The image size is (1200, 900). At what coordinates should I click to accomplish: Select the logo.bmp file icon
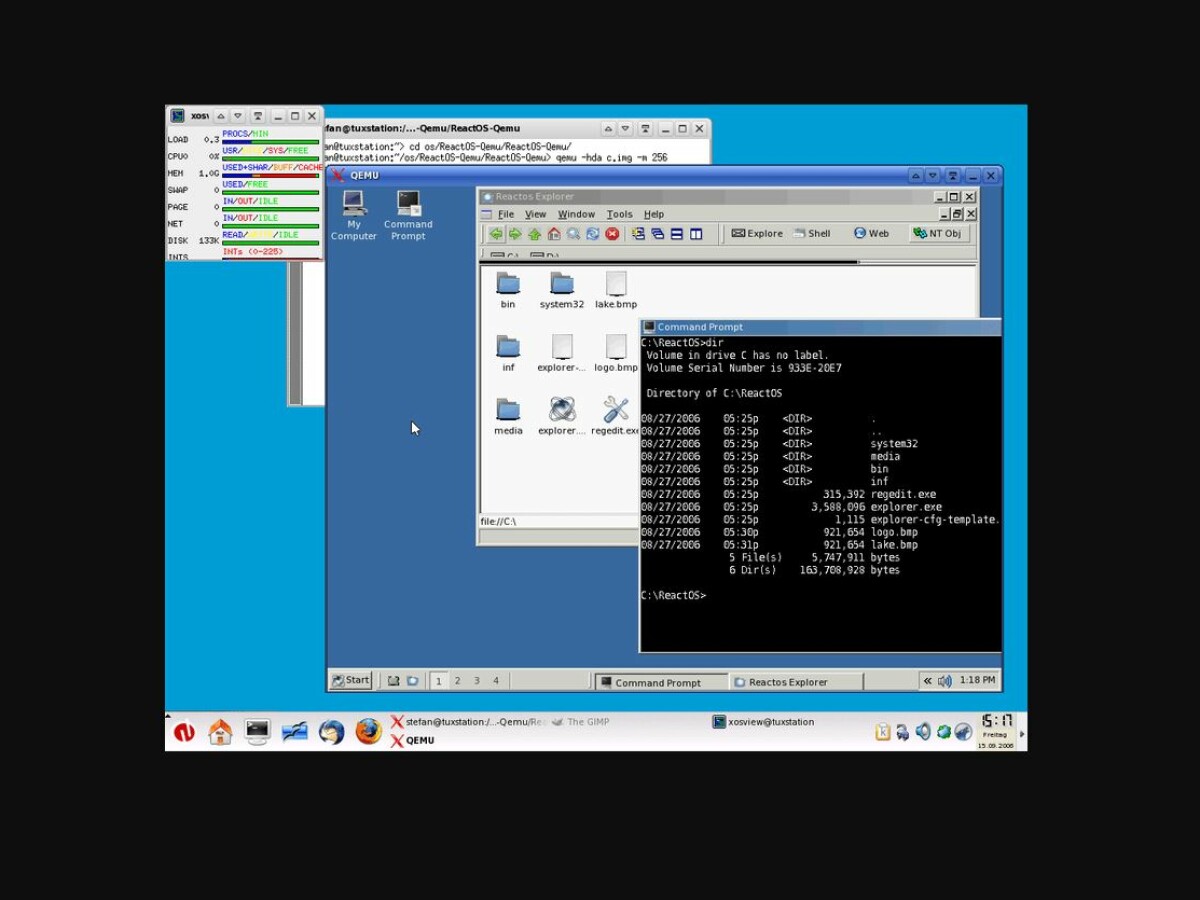616,347
